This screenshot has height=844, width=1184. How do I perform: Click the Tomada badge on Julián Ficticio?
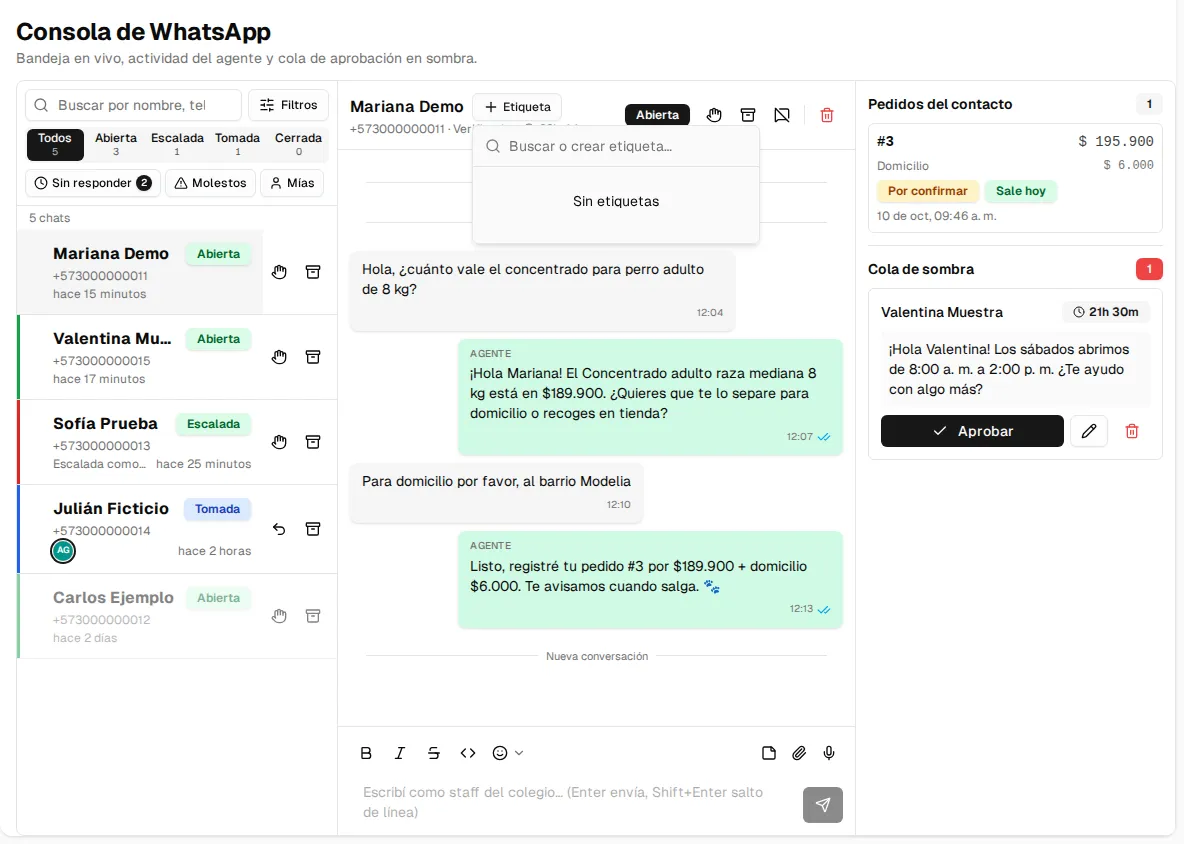coord(217,509)
